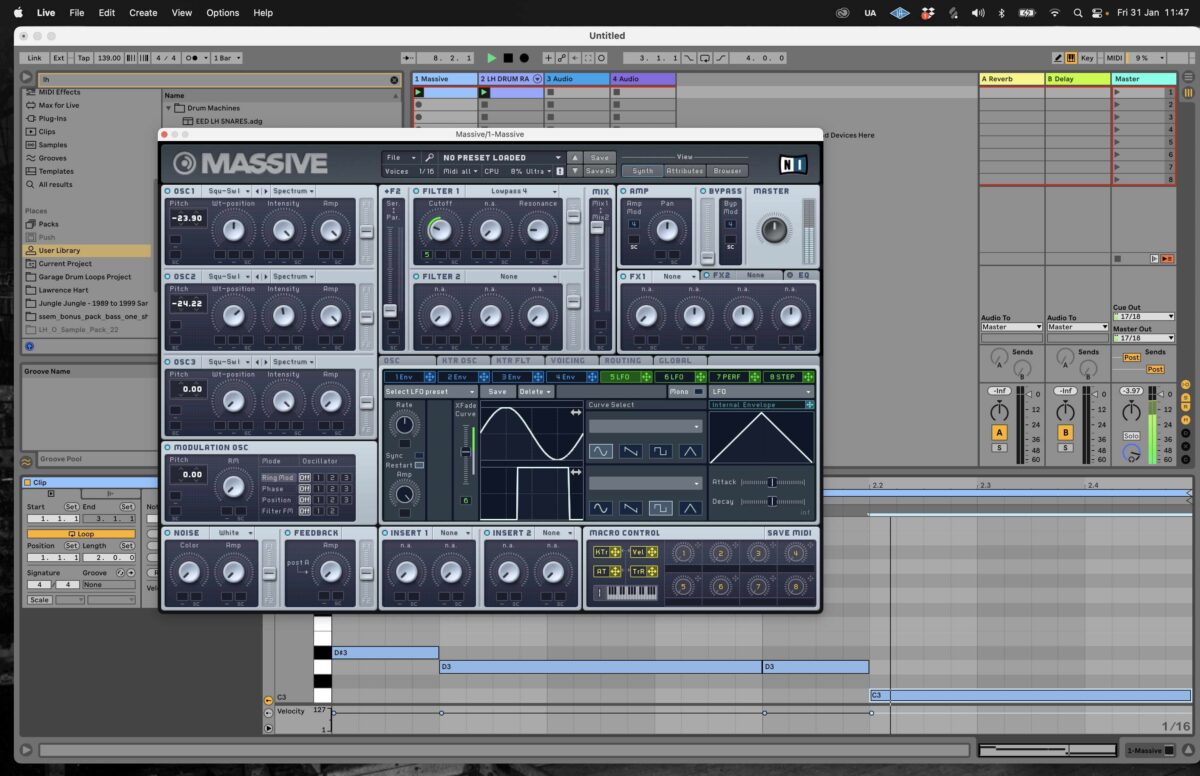Toggle Filter 2 power
The width and height of the screenshot is (1200, 776).
[x=417, y=276]
